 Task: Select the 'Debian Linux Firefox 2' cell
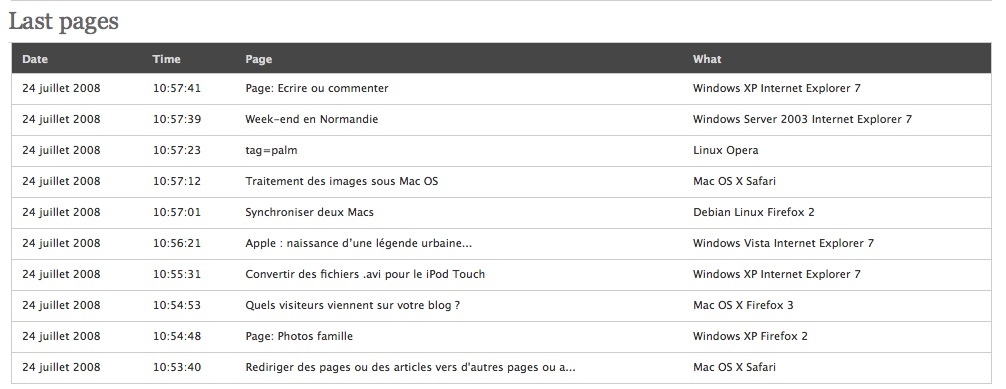click(x=753, y=212)
